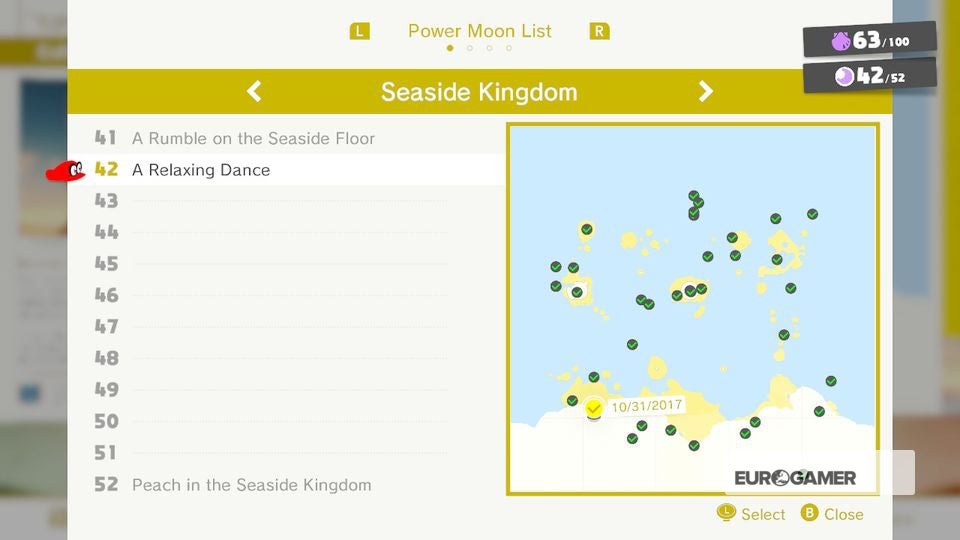Select moon 52 Peach in the Seaside Kingdom

(x=287, y=485)
